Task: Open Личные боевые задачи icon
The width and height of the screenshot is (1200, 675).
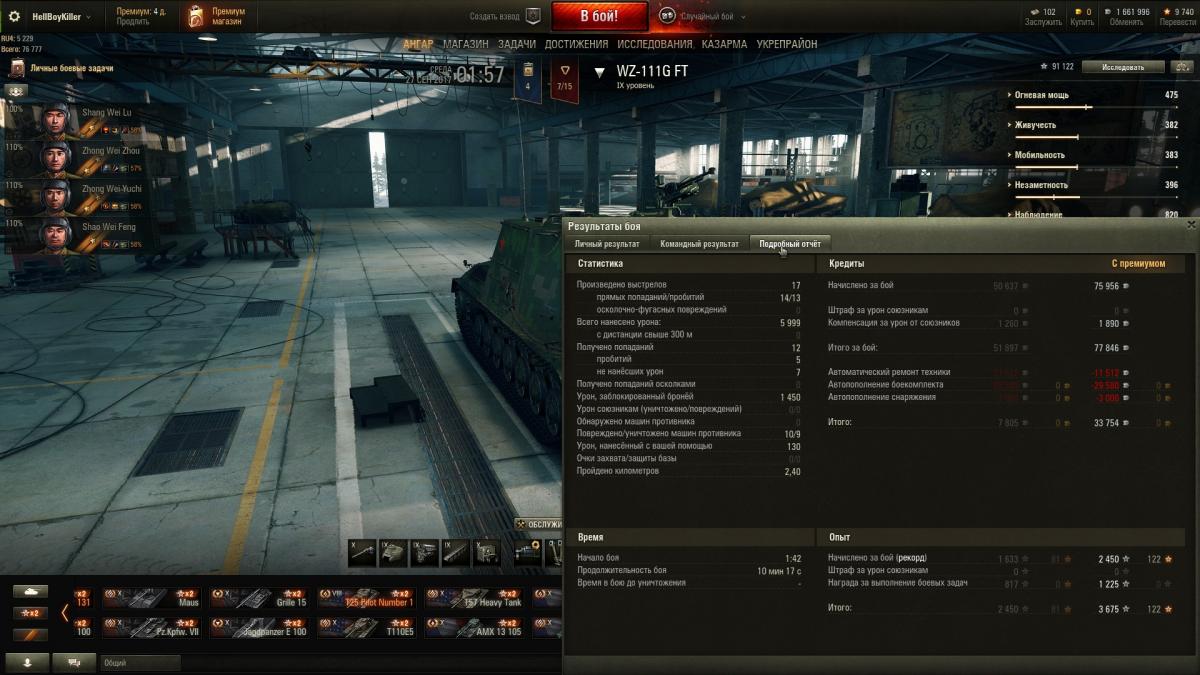Action: click(x=17, y=68)
